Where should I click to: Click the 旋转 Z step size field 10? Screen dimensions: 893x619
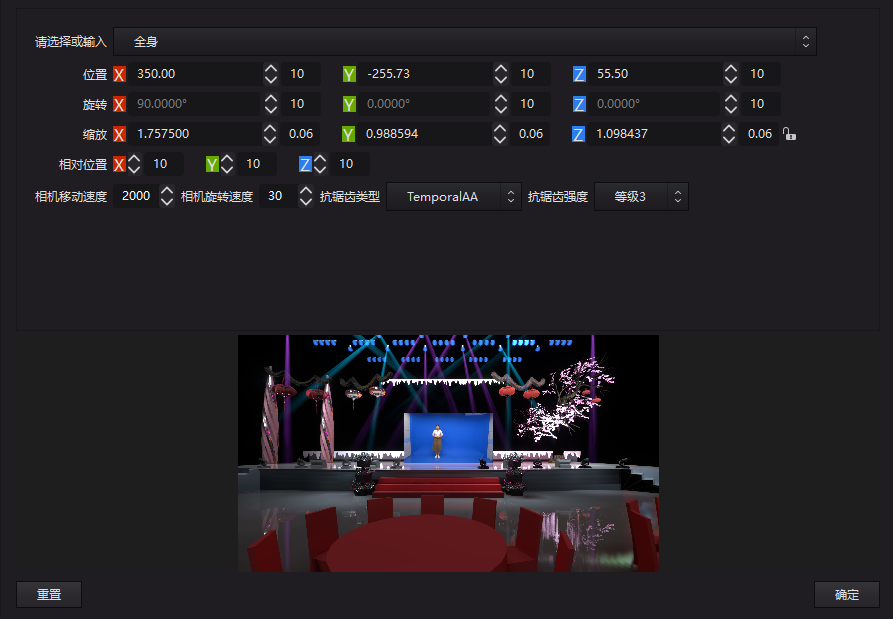tap(761, 104)
